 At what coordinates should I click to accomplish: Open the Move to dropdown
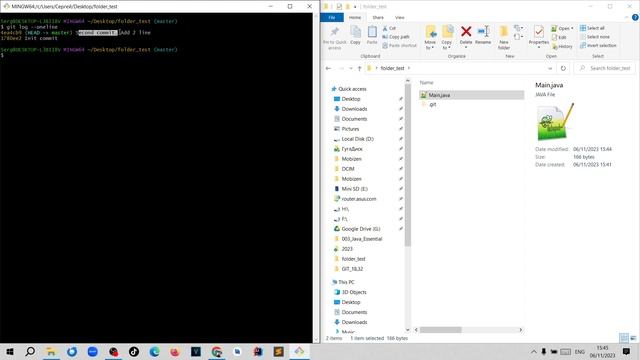click(x=430, y=37)
